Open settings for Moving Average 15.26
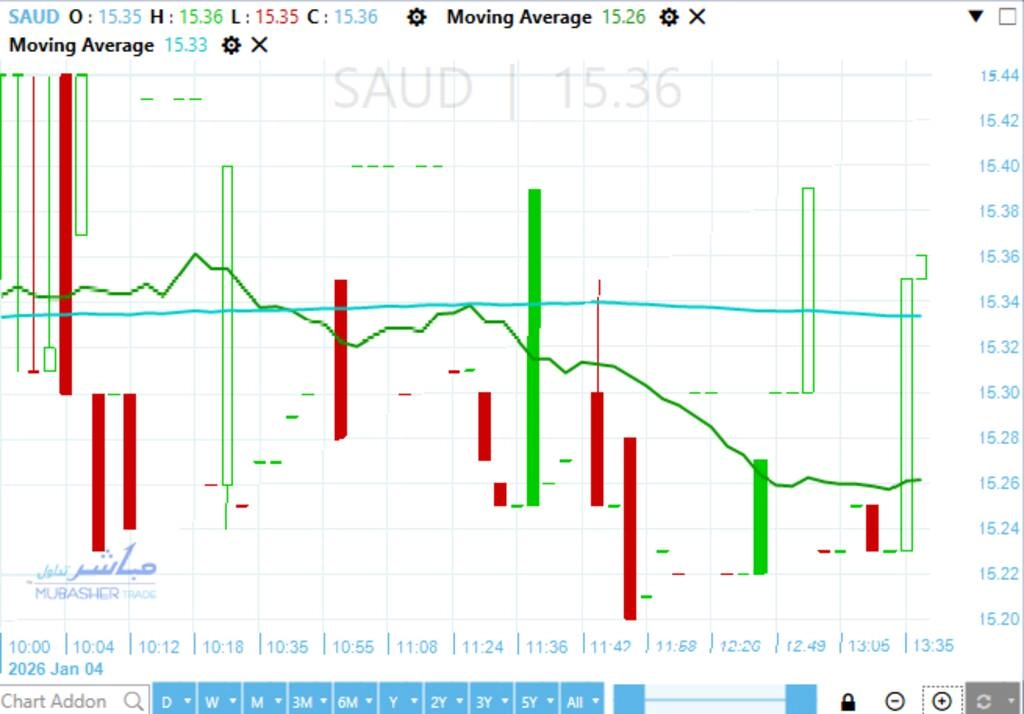 point(669,18)
